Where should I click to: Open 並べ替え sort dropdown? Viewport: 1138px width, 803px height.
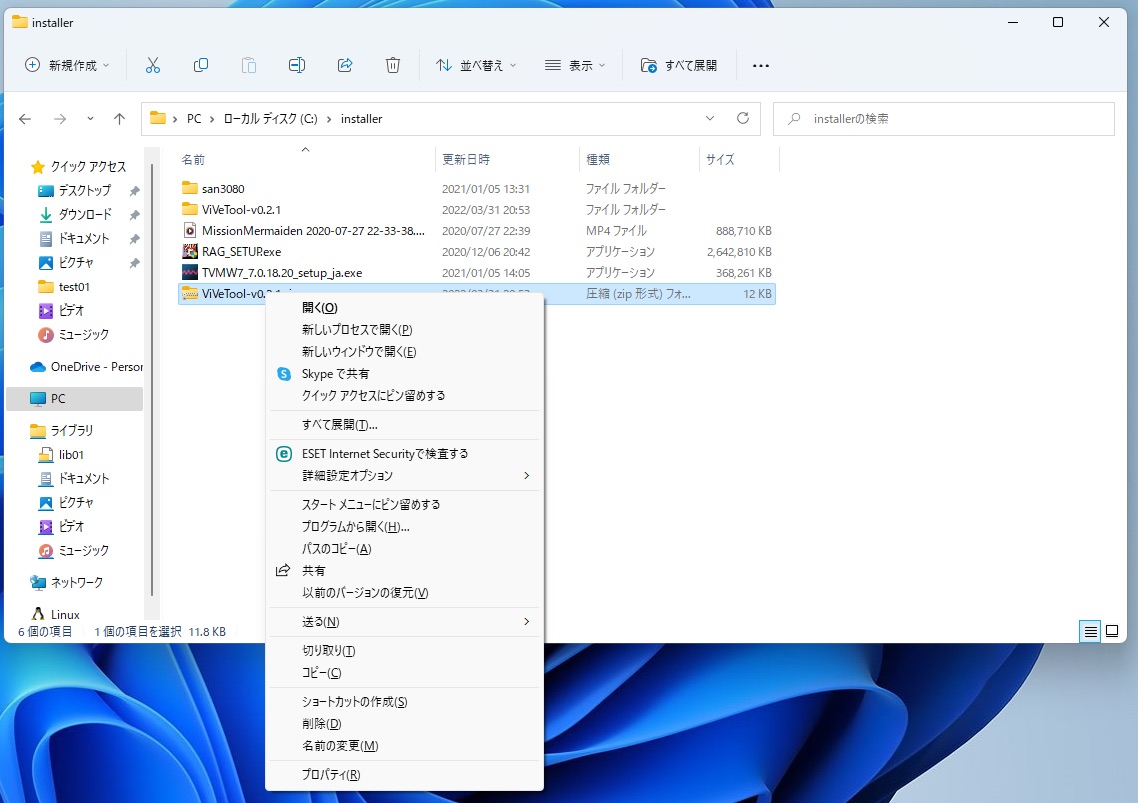[x=476, y=65]
